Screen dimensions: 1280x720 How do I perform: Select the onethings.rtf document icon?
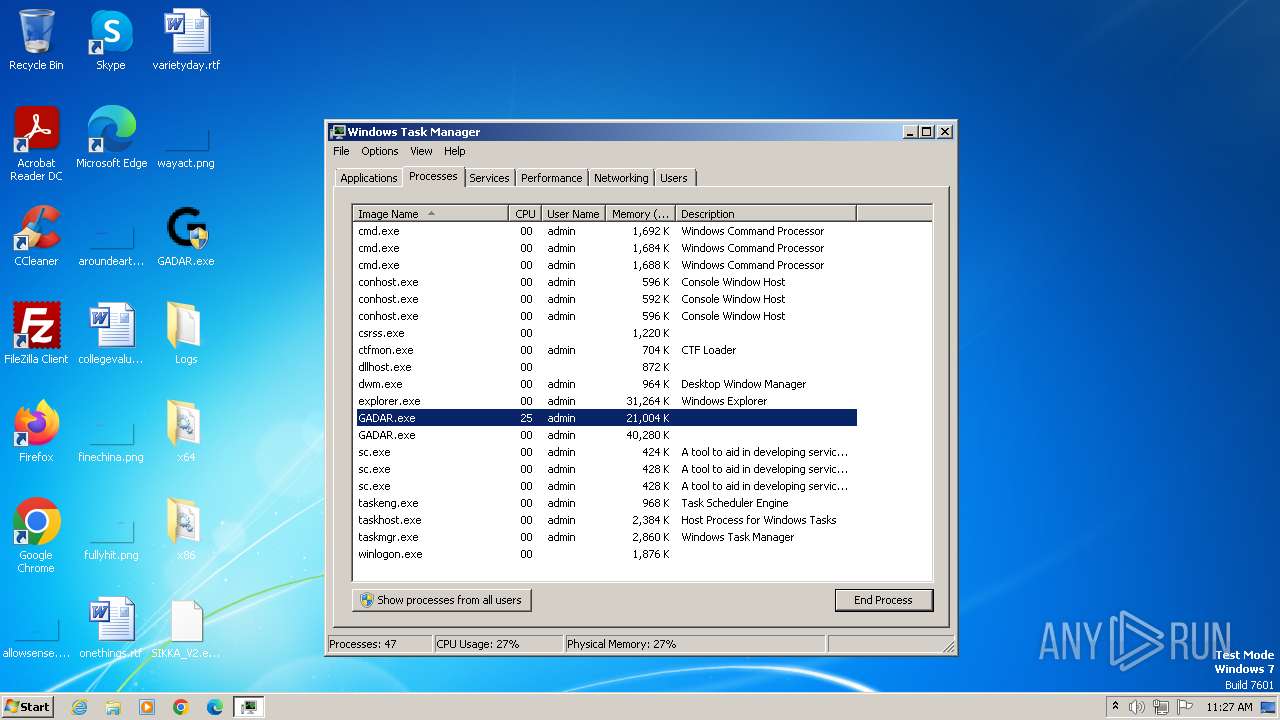point(111,628)
